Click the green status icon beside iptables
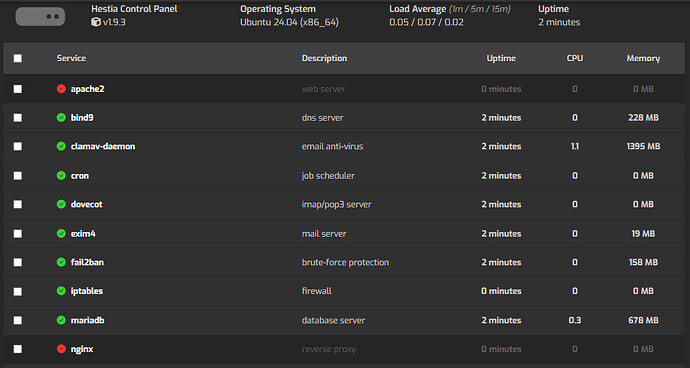Image resolution: width=690 pixels, height=368 pixels. click(61, 291)
